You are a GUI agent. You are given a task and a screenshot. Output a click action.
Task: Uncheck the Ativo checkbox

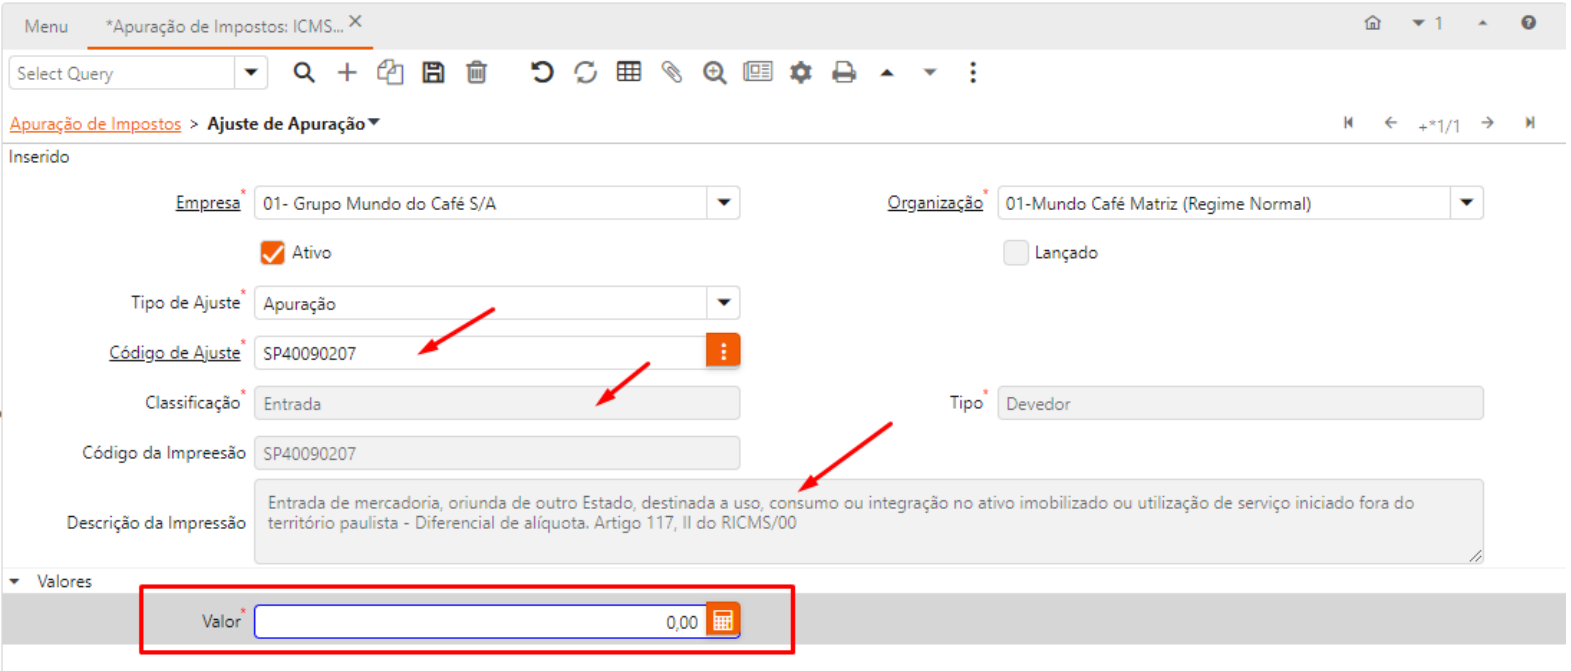[x=273, y=252]
